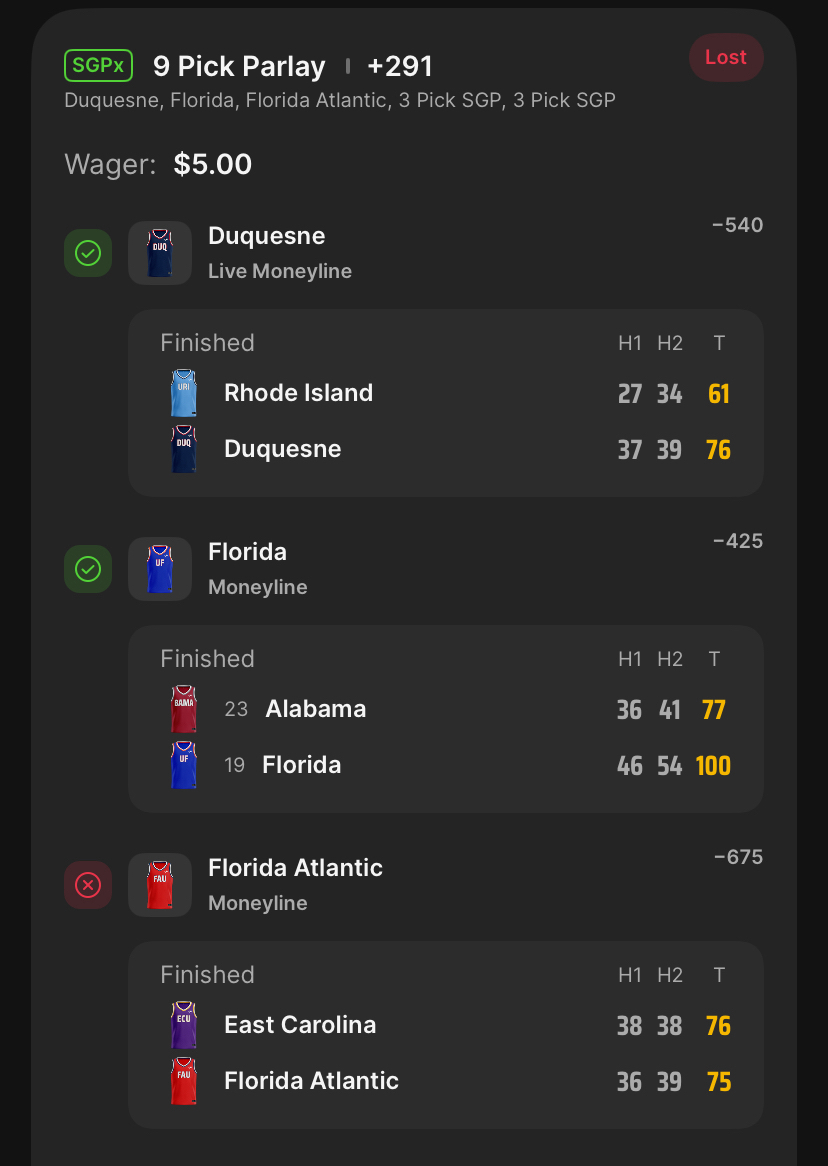Click the -675 Florida Atlantic odds
828x1166 pixels.
(x=738, y=857)
